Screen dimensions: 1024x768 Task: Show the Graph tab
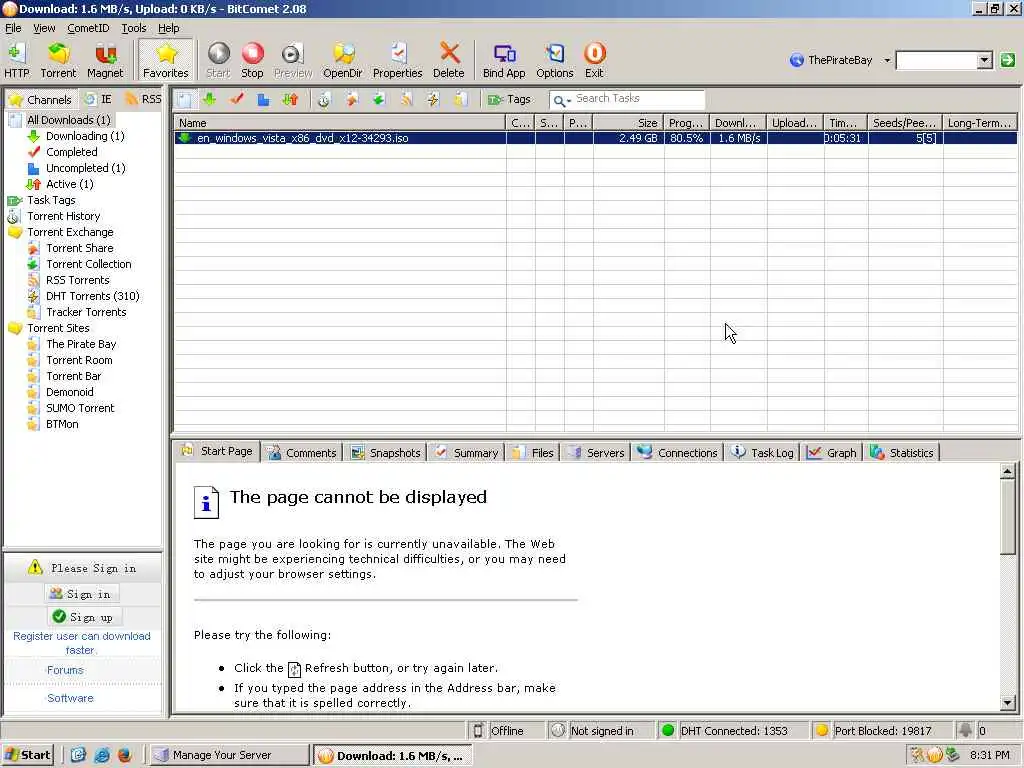point(832,453)
